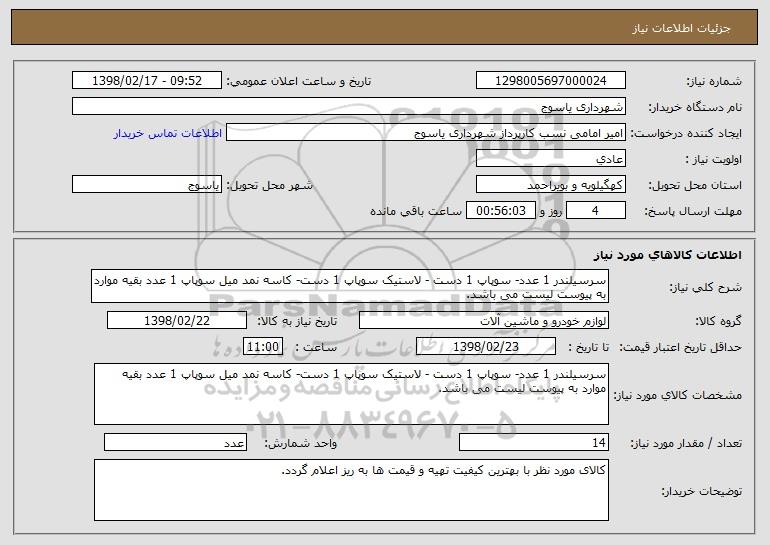The height and width of the screenshot is (545, 770).
Task: Click the delivery province field کهگیلویه و بویراحمد
Action: [550, 184]
